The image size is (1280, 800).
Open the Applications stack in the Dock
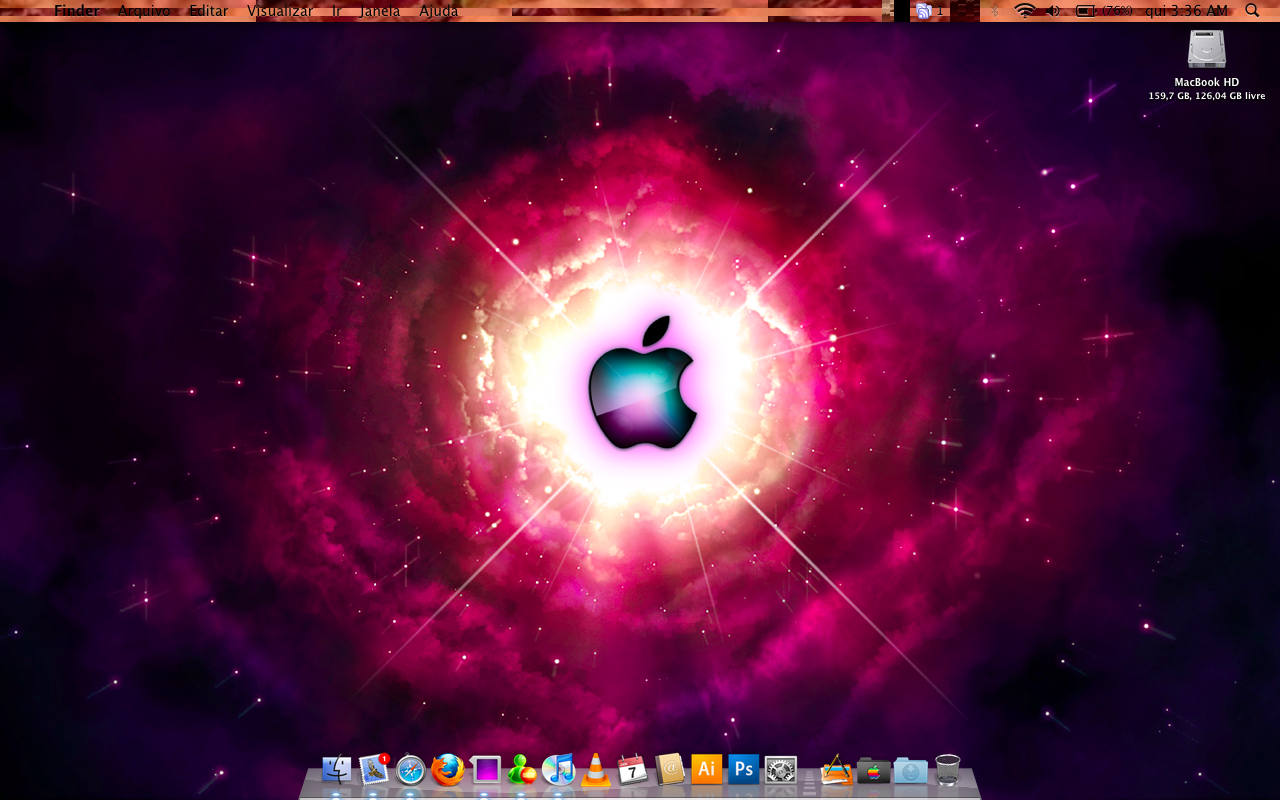(x=836, y=770)
